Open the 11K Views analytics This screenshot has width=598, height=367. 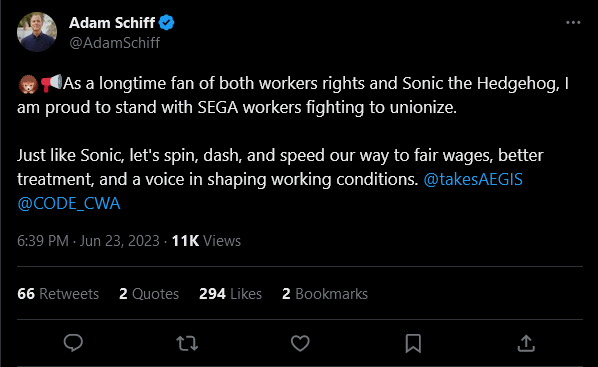pos(206,241)
